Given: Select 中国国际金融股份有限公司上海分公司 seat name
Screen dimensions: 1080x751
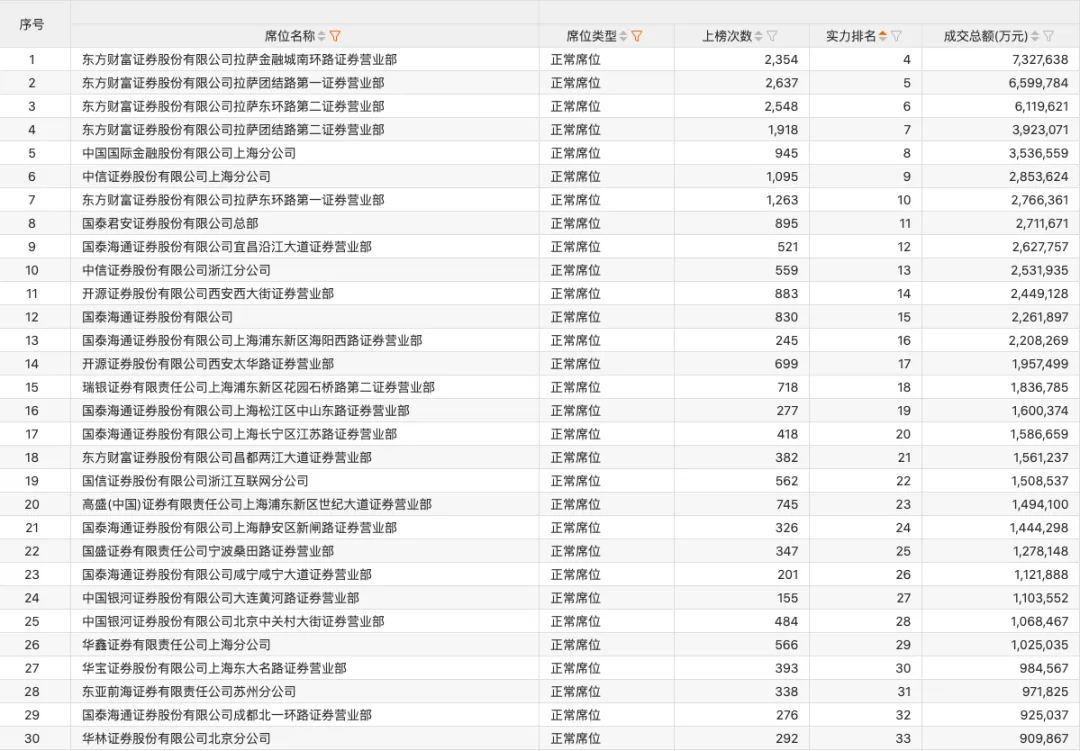Looking at the screenshot, I should [189, 153].
